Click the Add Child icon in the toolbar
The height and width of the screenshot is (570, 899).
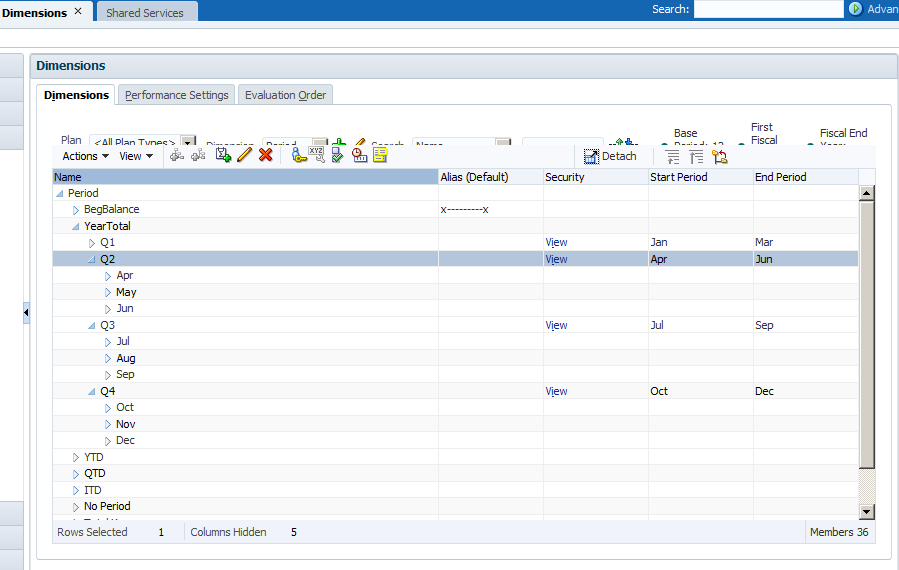(177, 155)
